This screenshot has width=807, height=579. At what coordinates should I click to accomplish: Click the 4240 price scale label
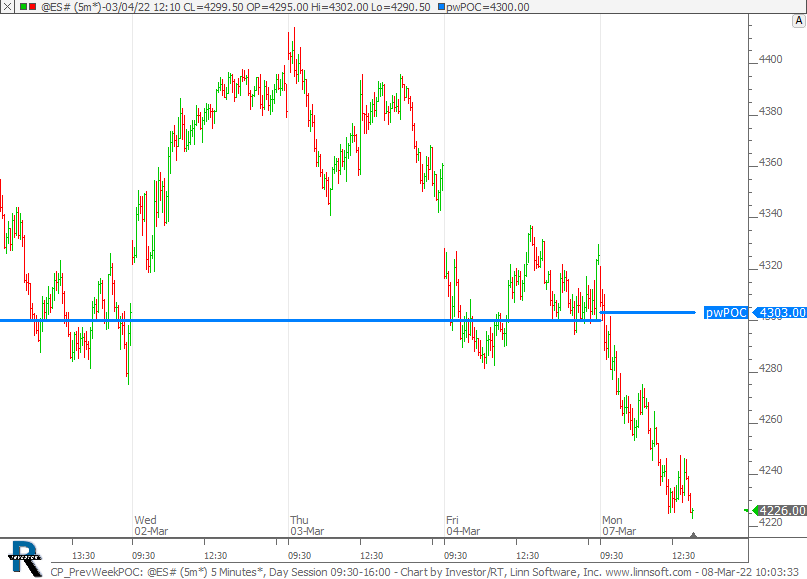click(x=770, y=470)
